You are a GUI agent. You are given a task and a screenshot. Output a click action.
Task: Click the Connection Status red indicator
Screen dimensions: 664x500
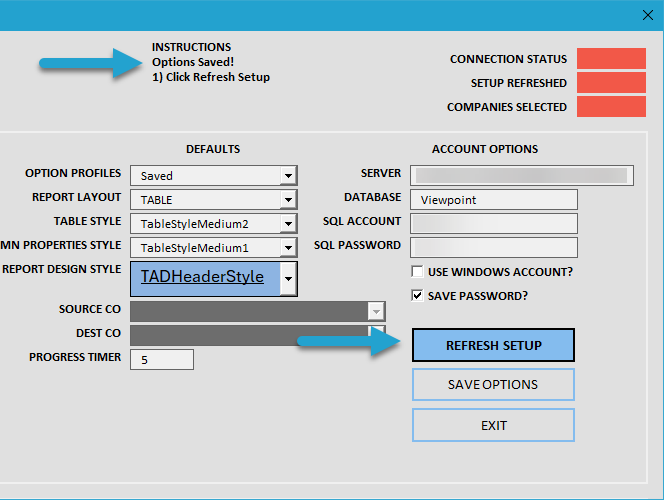click(611, 58)
